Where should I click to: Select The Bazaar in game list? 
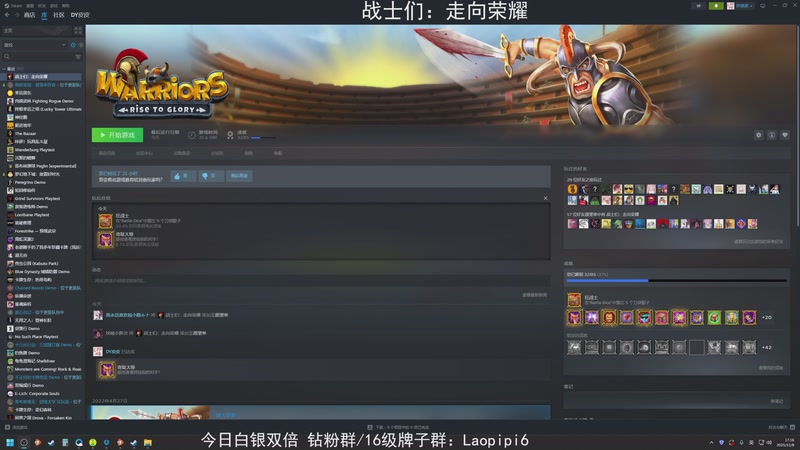point(42,134)
